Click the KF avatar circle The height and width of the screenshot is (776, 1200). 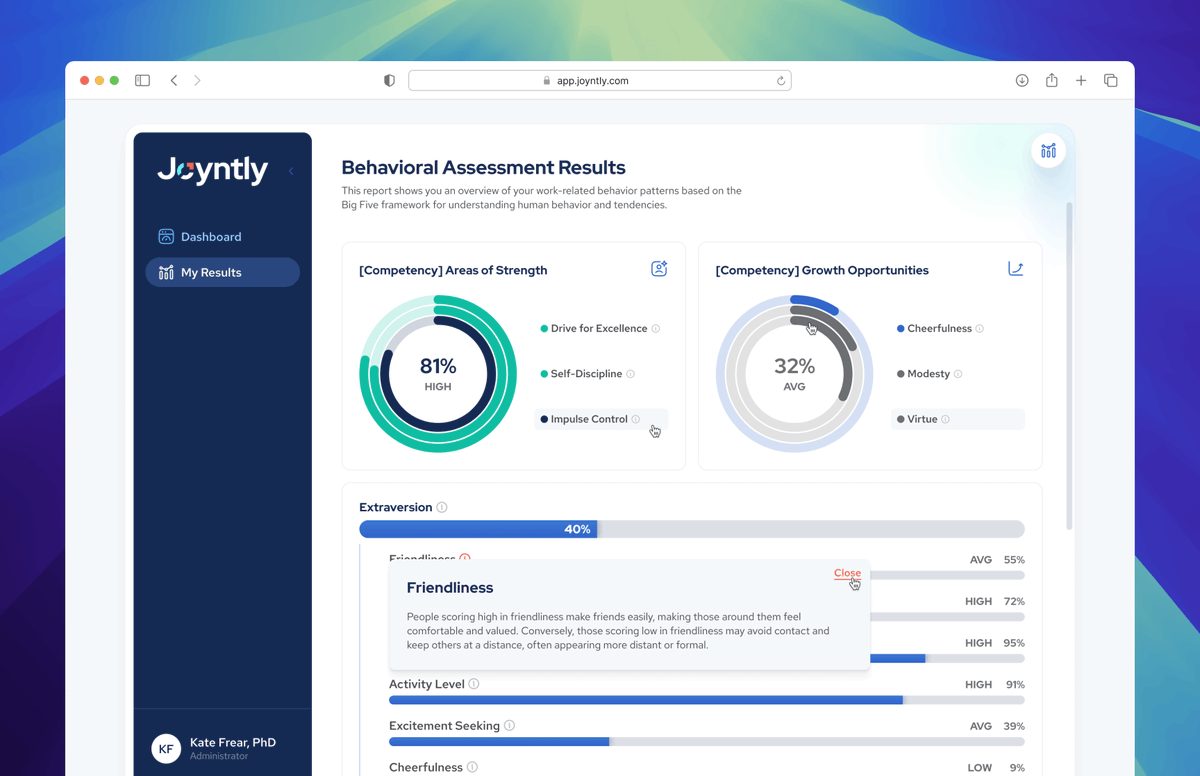pyautogui.click(x=166, y=748)
